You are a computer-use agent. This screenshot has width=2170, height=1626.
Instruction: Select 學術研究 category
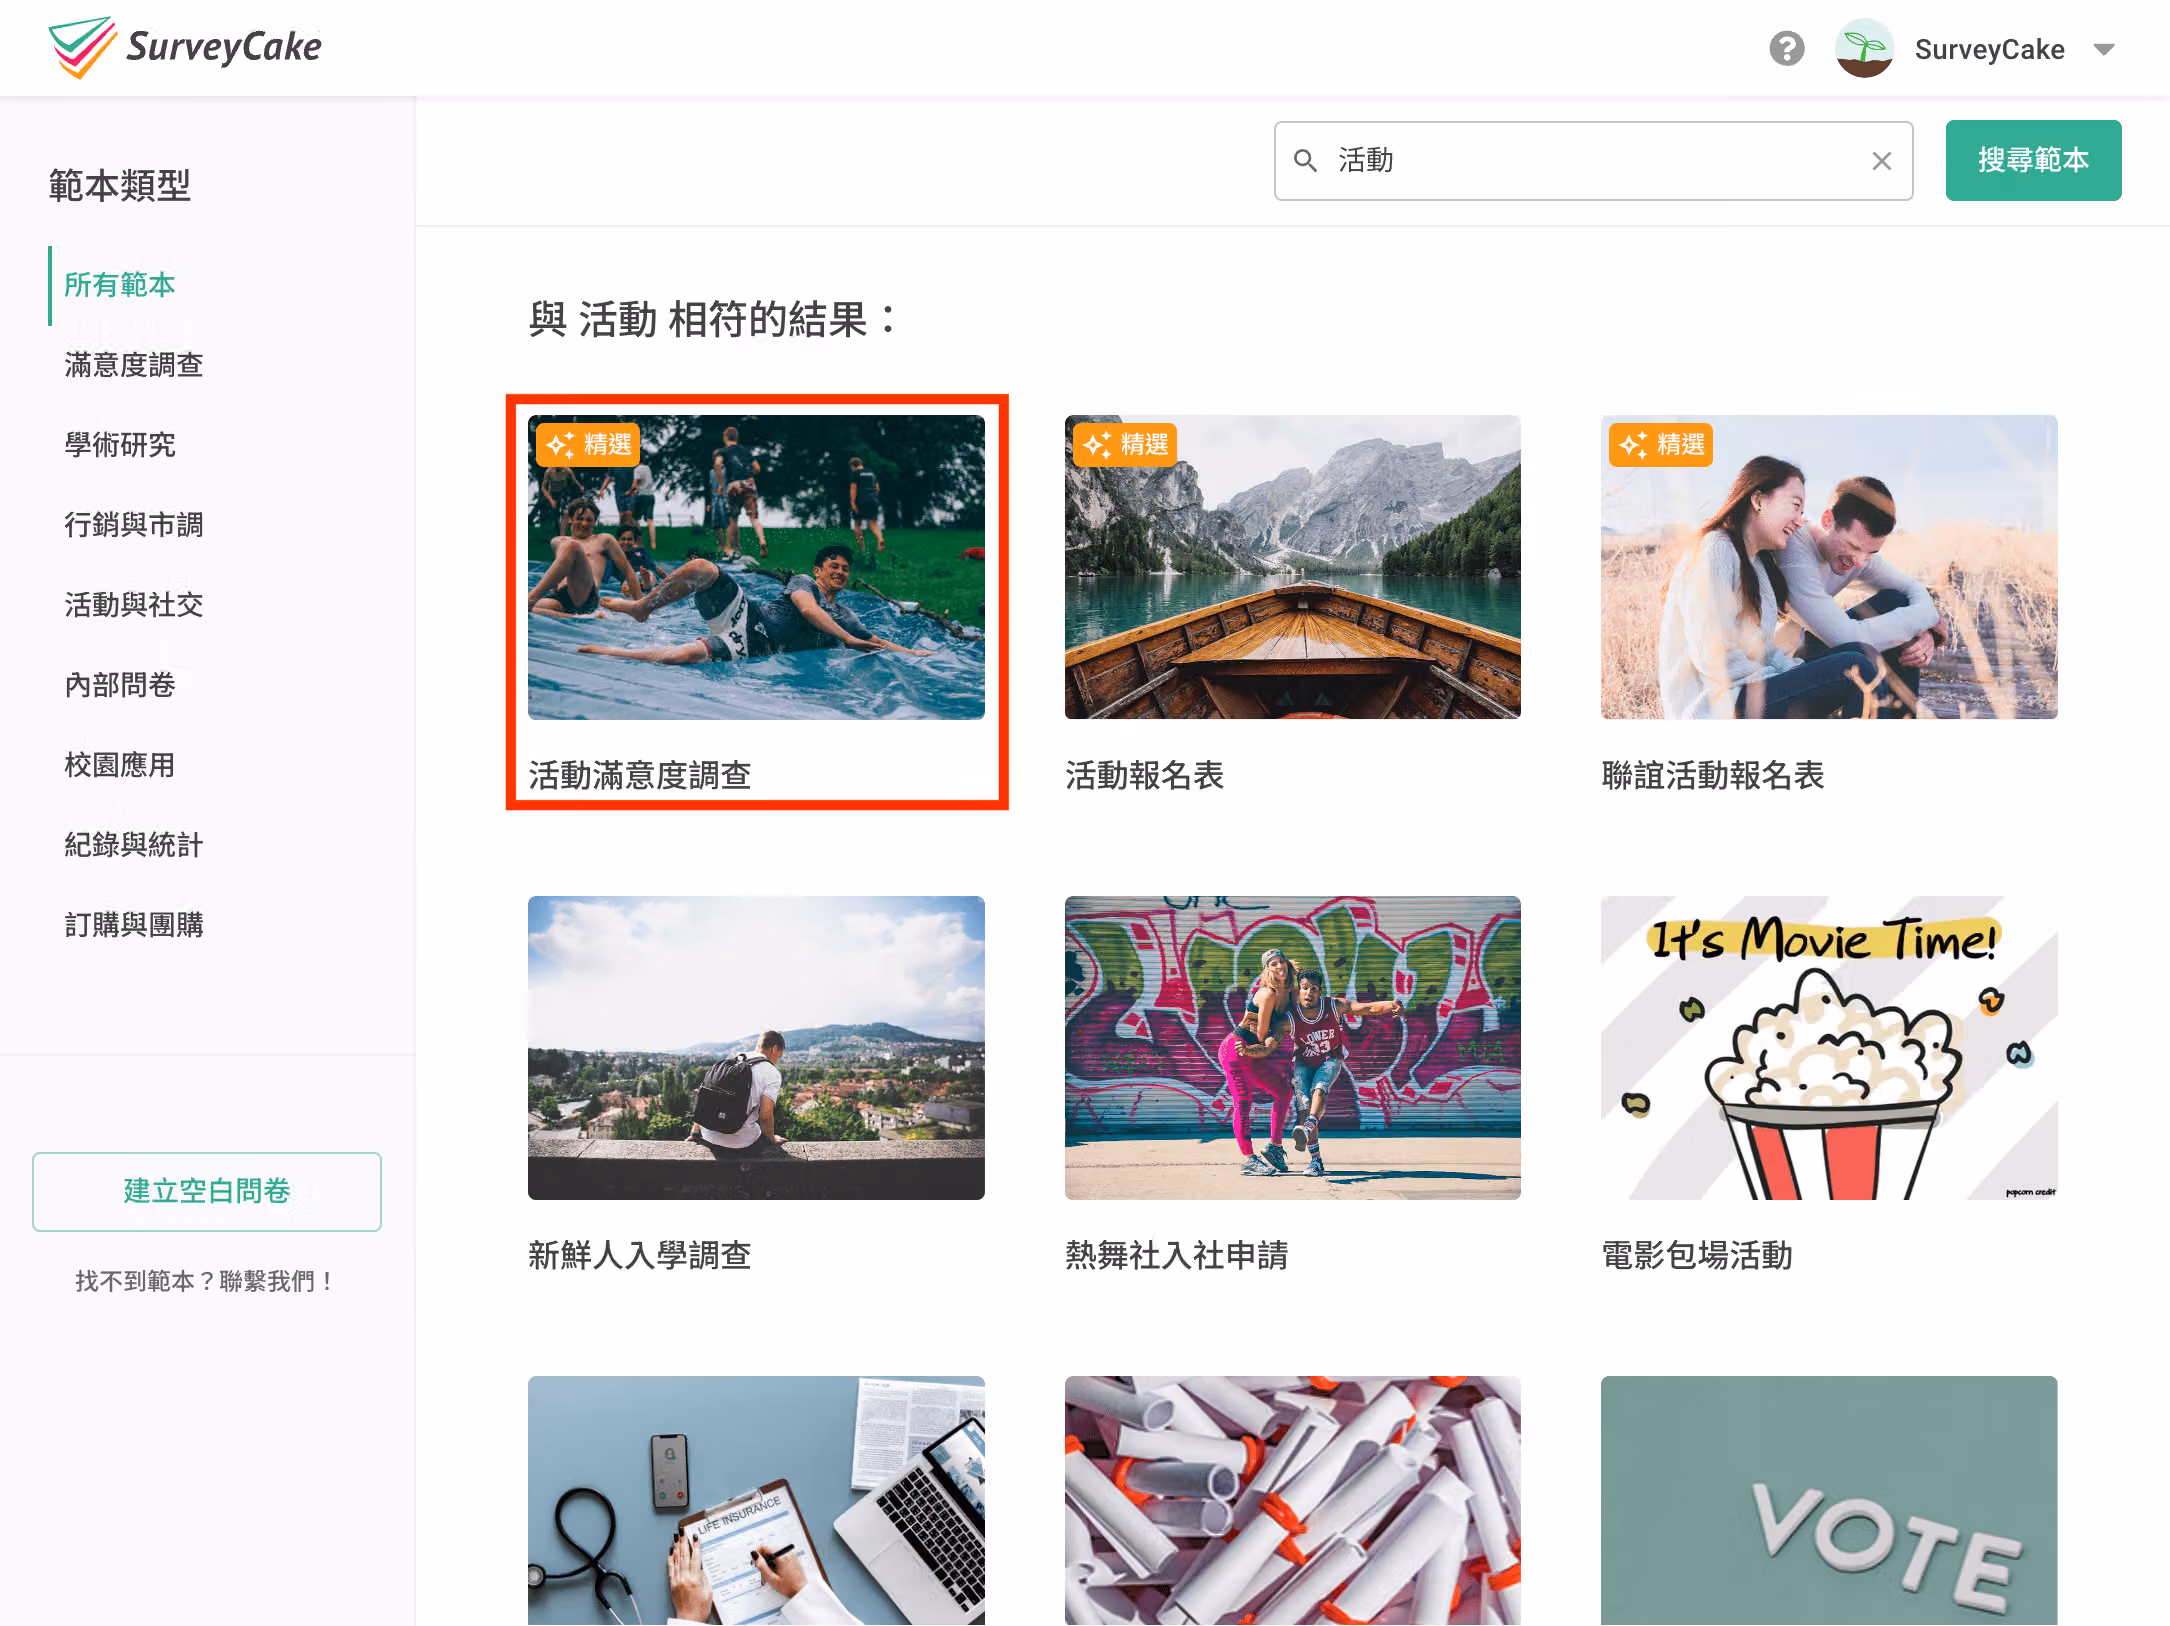(120, 445)
